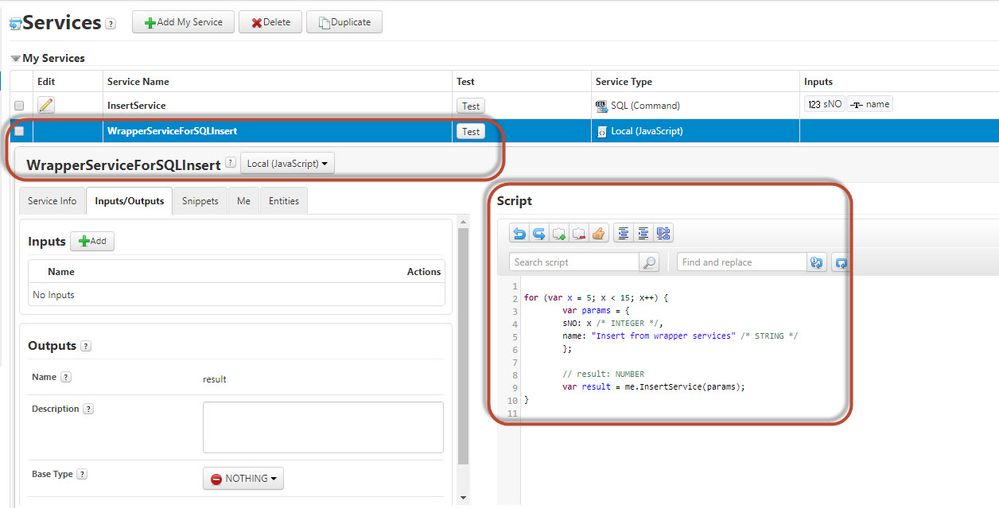Image resolution: width=999 pixels, height=508 pixels.
Task: Click the remove comment icon in Script toolbar
Action: click(579, 234)
